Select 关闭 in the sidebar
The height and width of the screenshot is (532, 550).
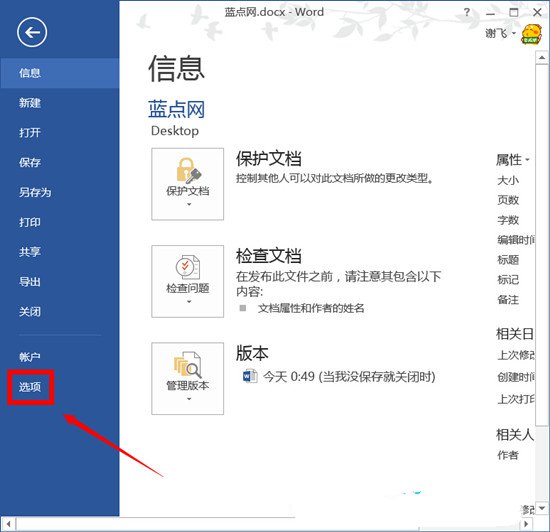coord(60,311)
